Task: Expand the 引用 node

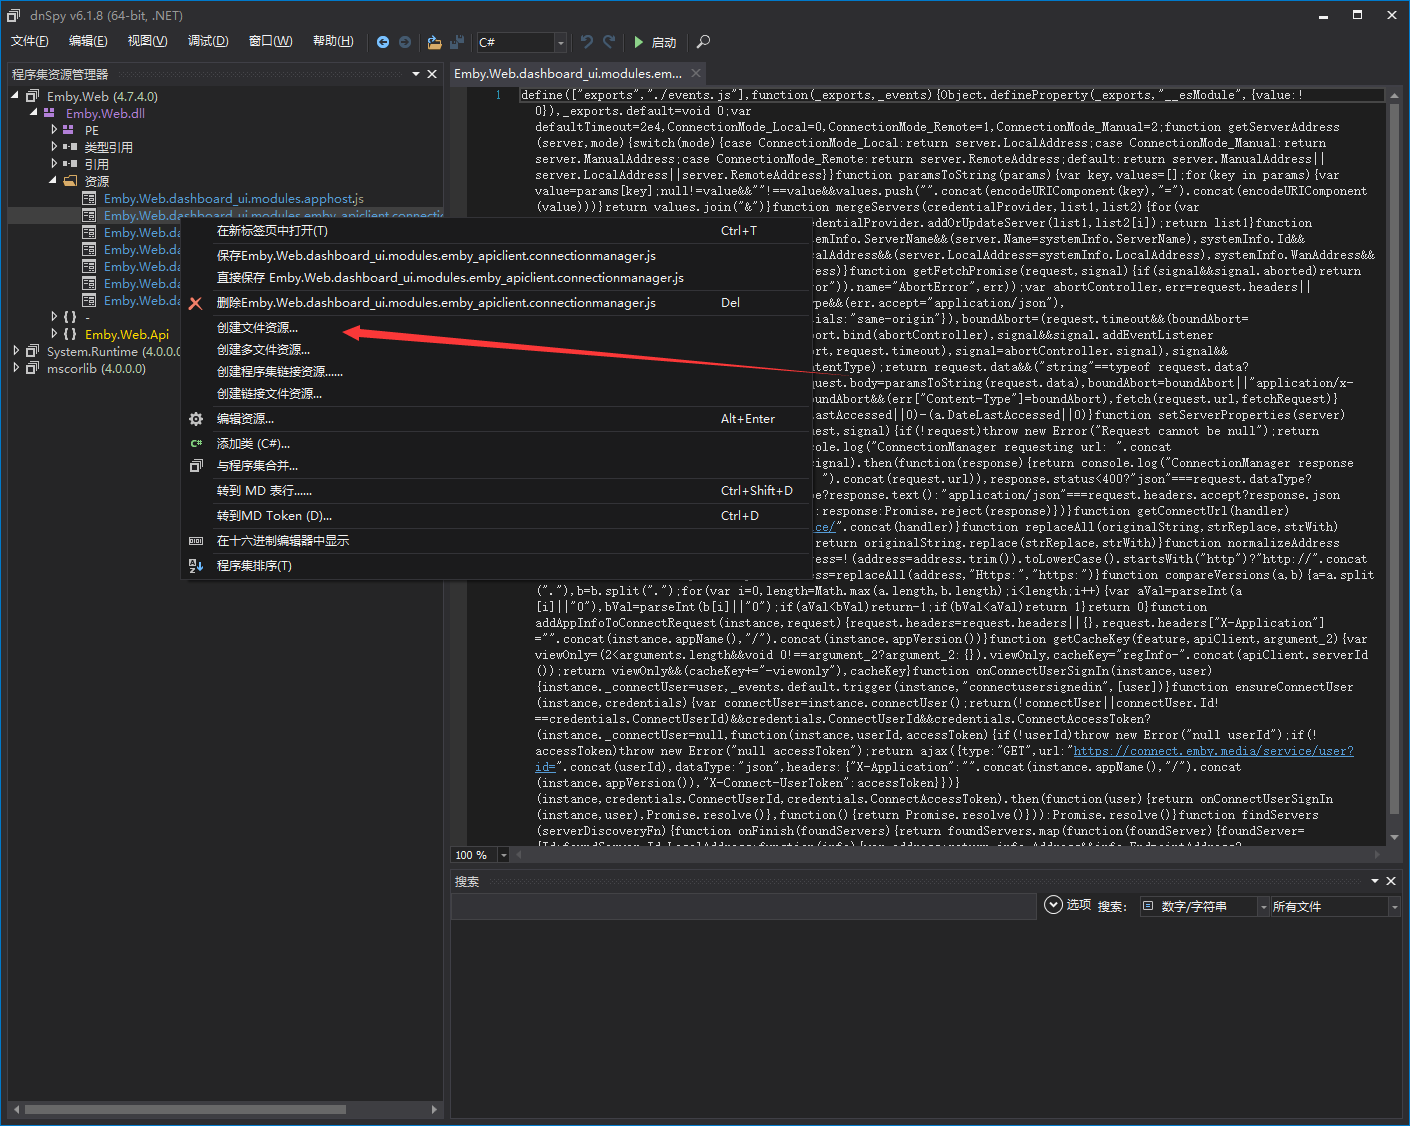Action: (x=54, y=164)
